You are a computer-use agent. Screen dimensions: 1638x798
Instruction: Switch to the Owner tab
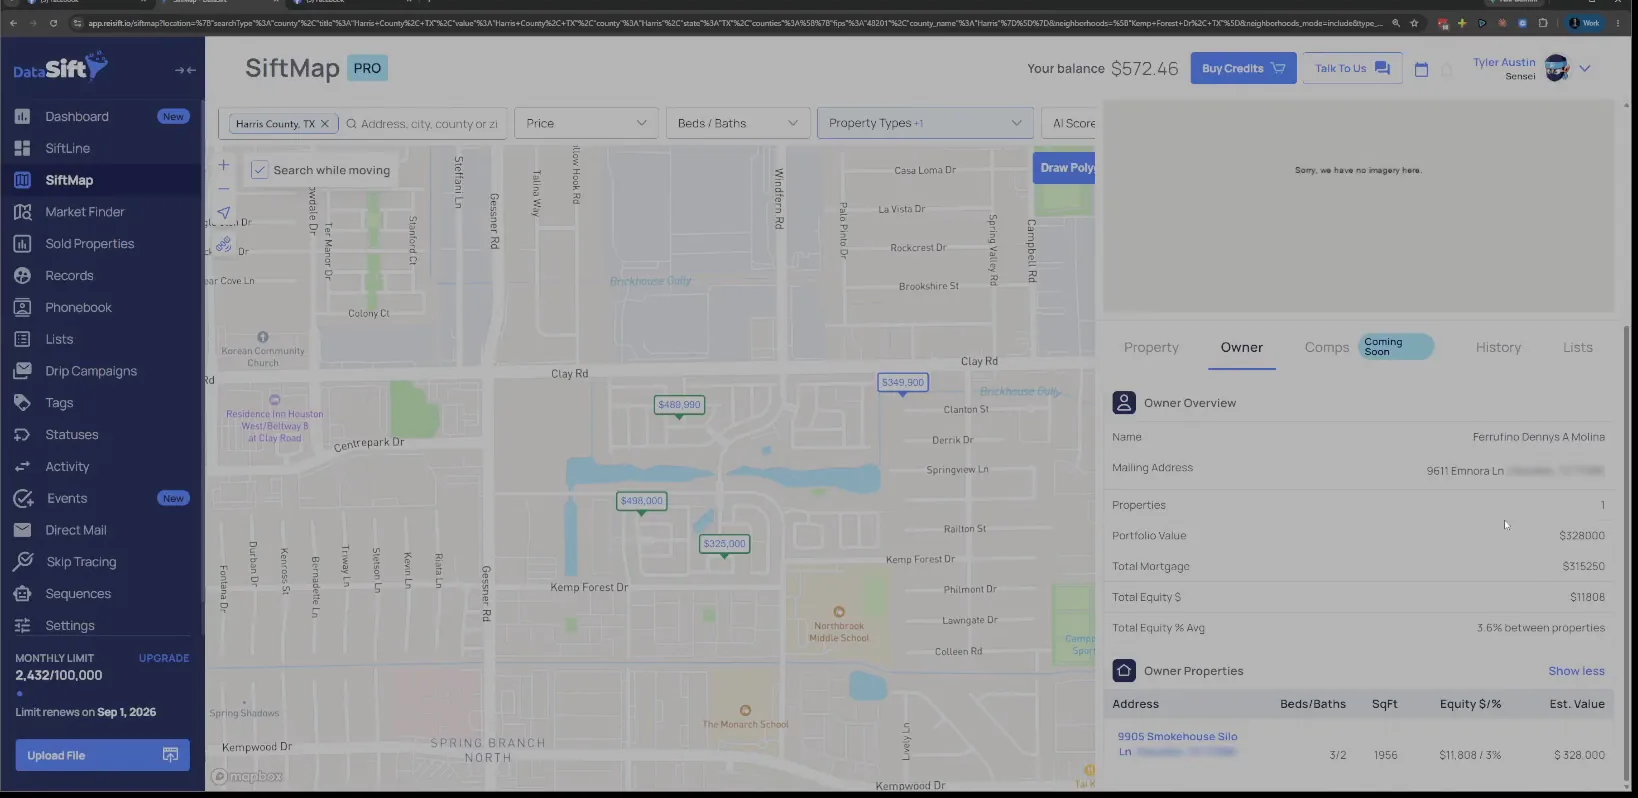click(1241, 348)
